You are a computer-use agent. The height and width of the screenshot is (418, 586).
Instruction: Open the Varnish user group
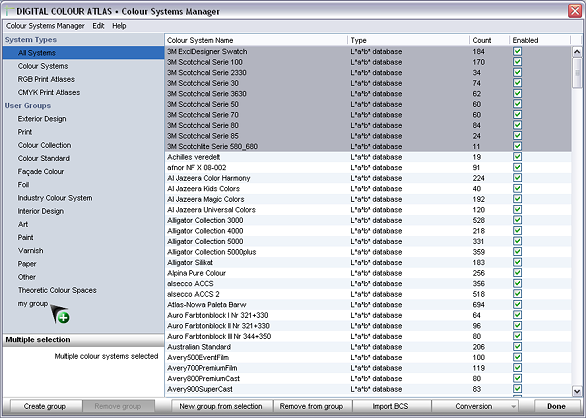coord(30,251)
